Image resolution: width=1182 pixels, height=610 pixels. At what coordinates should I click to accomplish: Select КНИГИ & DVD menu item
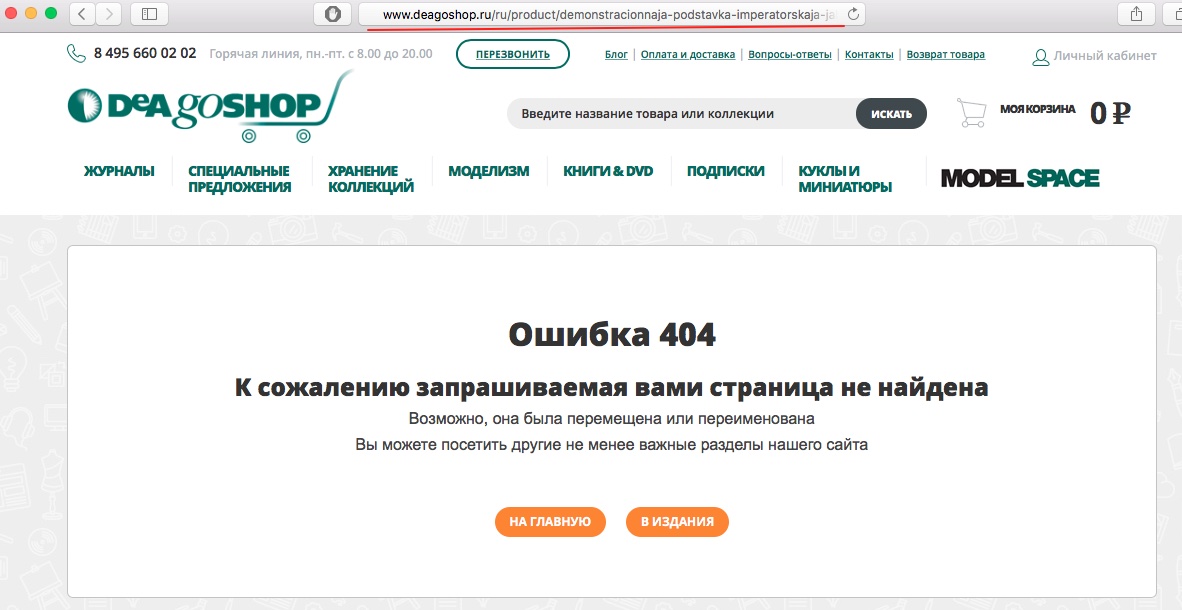(608, 171)
